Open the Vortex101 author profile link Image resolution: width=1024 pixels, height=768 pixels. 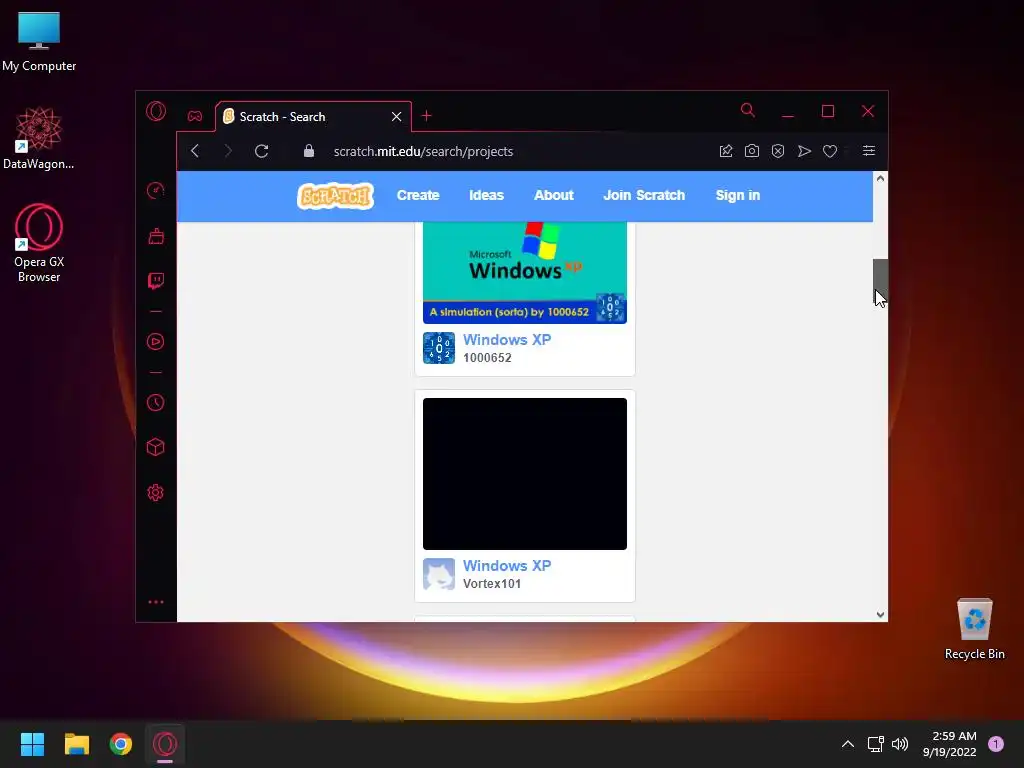tap(492, 584)
